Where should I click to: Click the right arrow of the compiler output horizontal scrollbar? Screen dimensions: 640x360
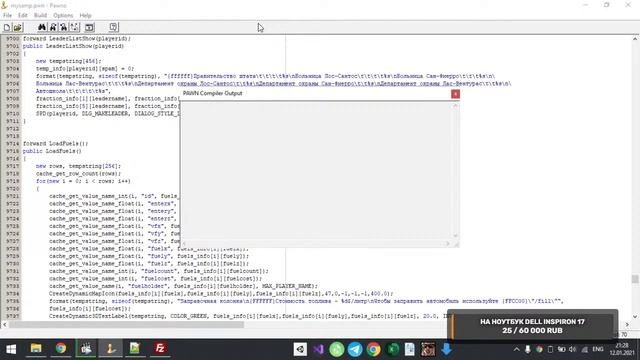448,243
